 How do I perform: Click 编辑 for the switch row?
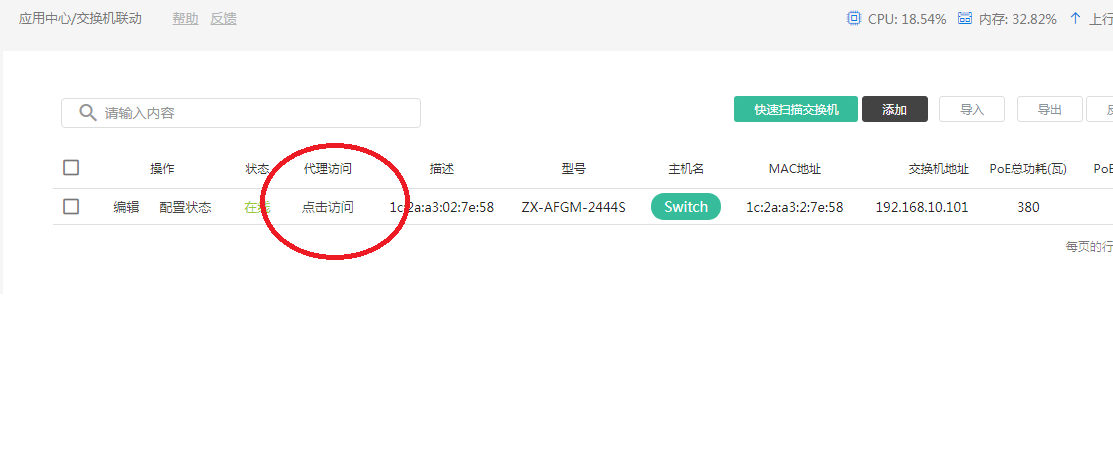click(x=126, y=207)
